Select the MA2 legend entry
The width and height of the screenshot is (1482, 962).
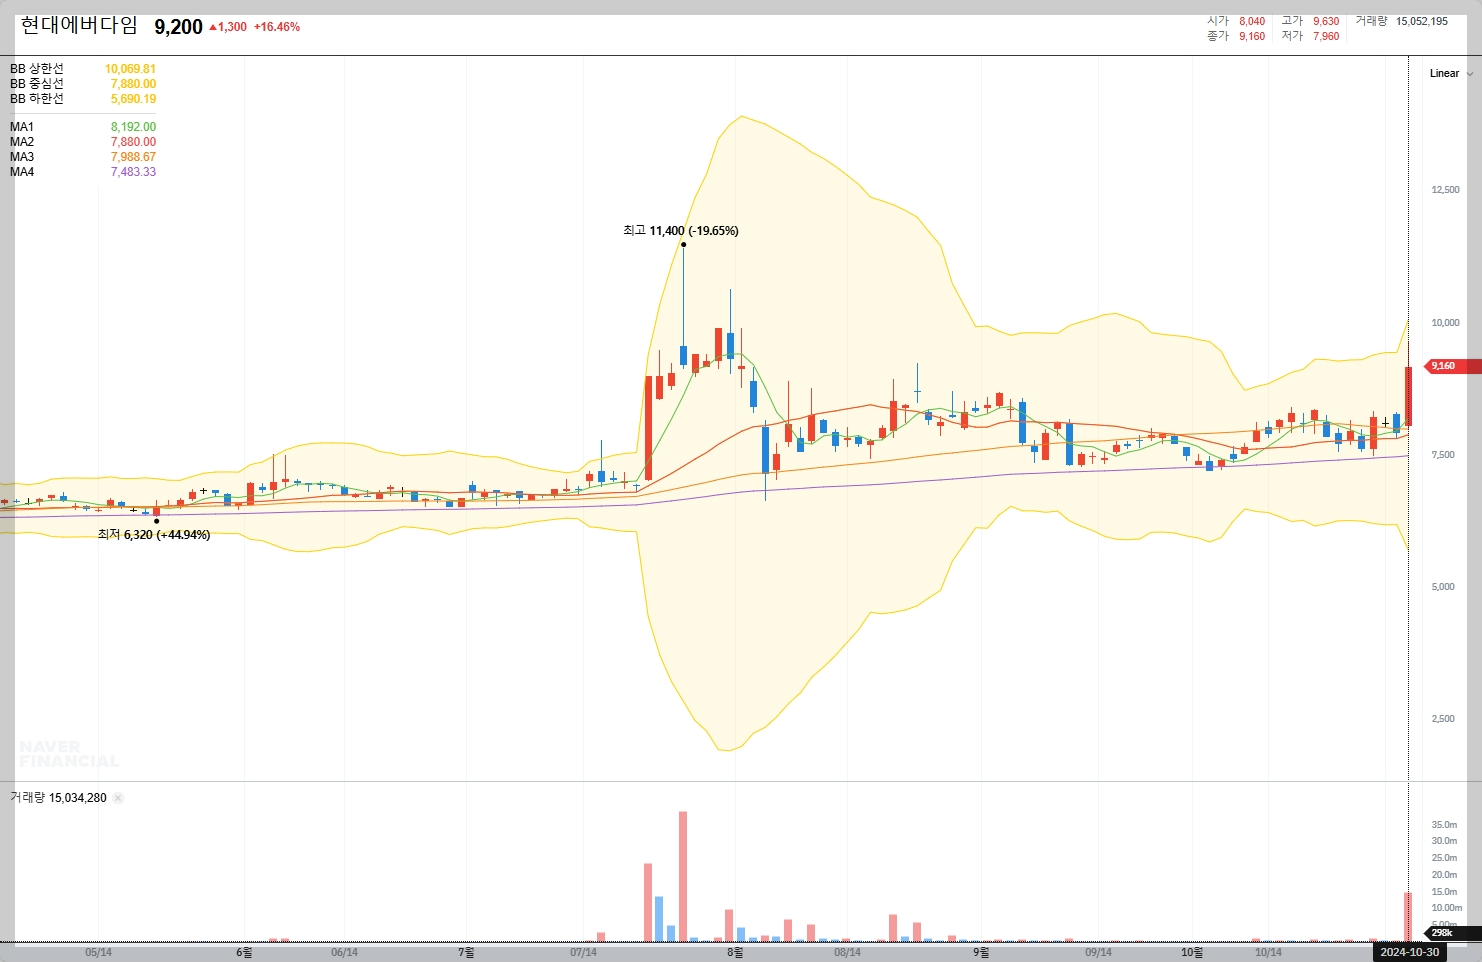(x=22, y=142)
